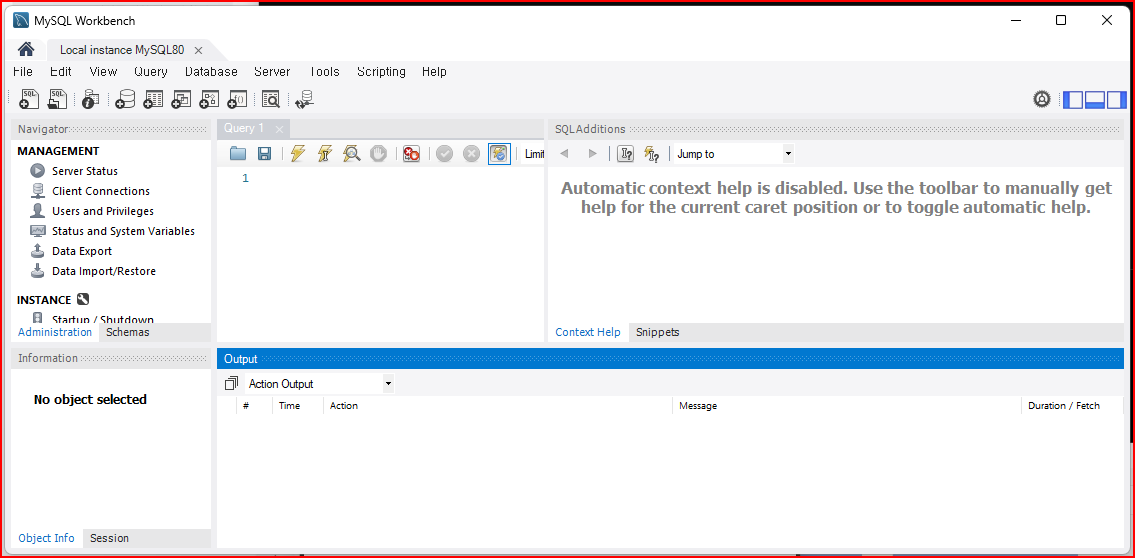The width and height of the screenshot is (1135, 558).
Task: Select the Query 1 editor tab
Action: (x=244, y=128)
